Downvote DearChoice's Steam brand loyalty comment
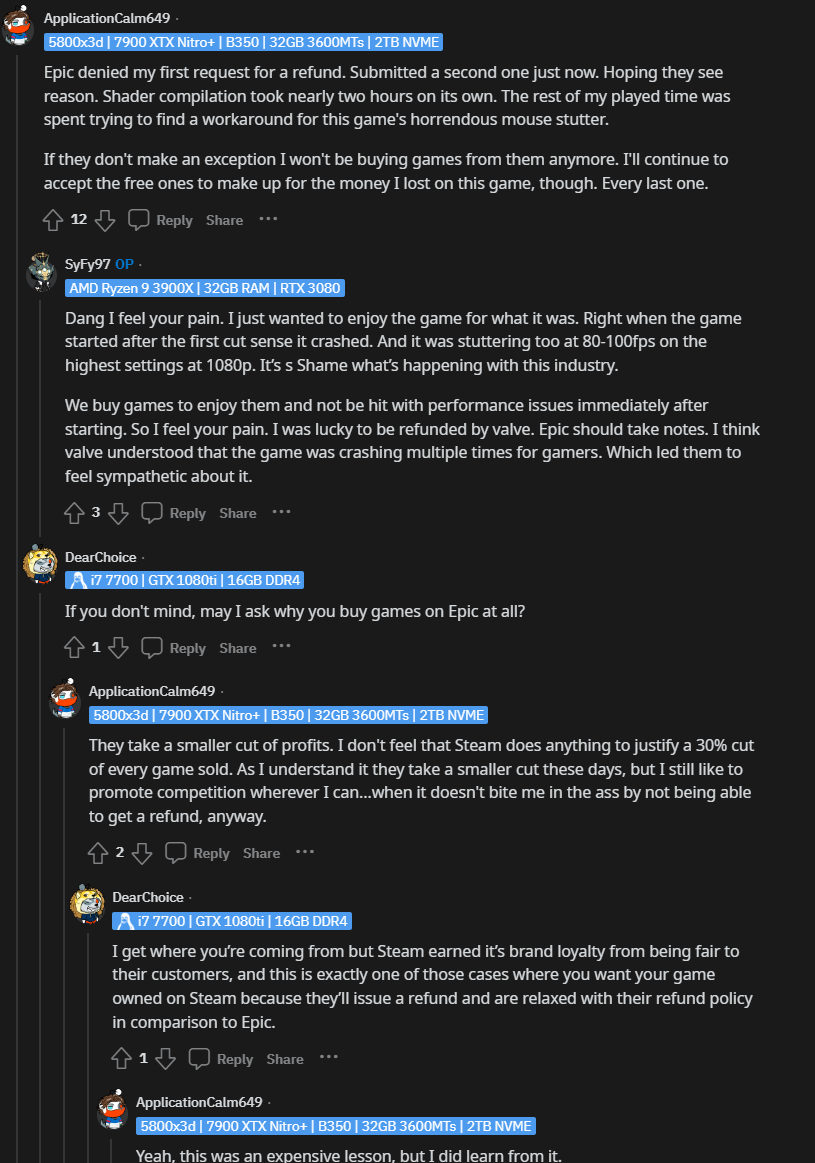This screenshot has width=815, height=1163. [166, 1059]
